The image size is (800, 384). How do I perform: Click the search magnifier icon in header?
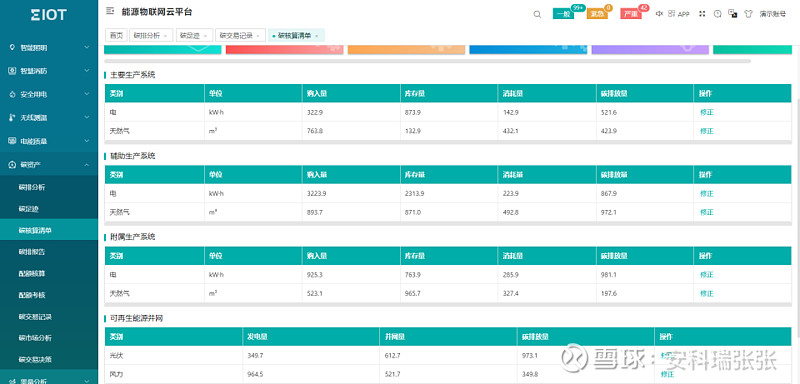537,14
